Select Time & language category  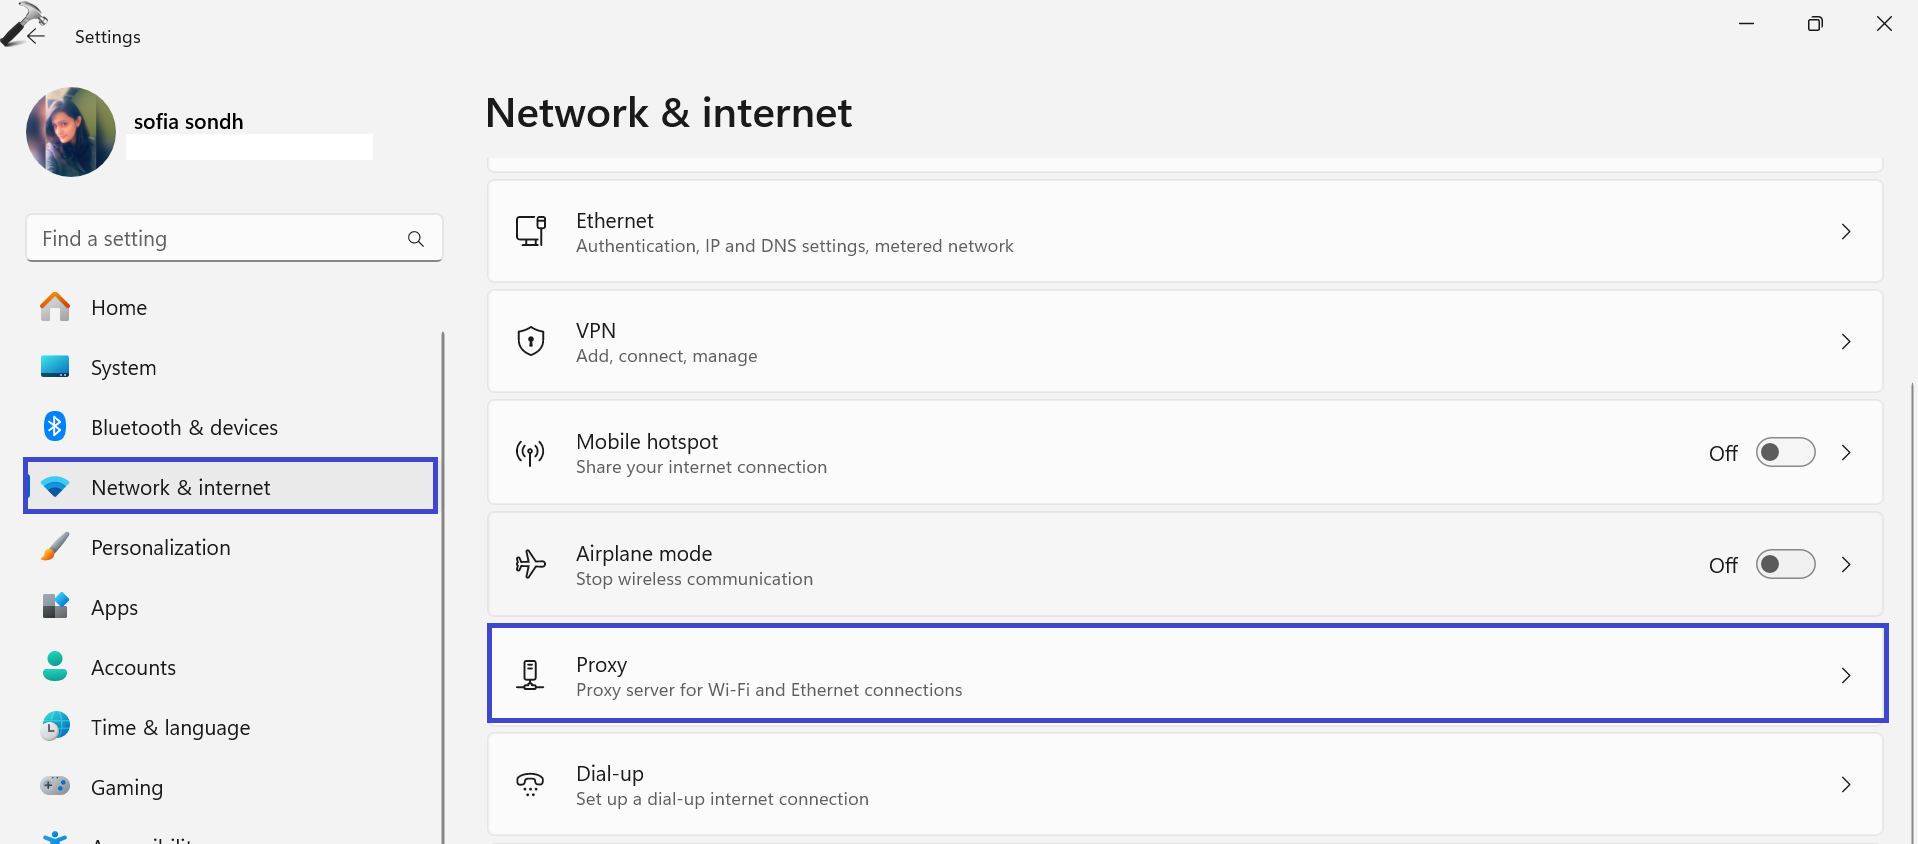pos(170,728)
